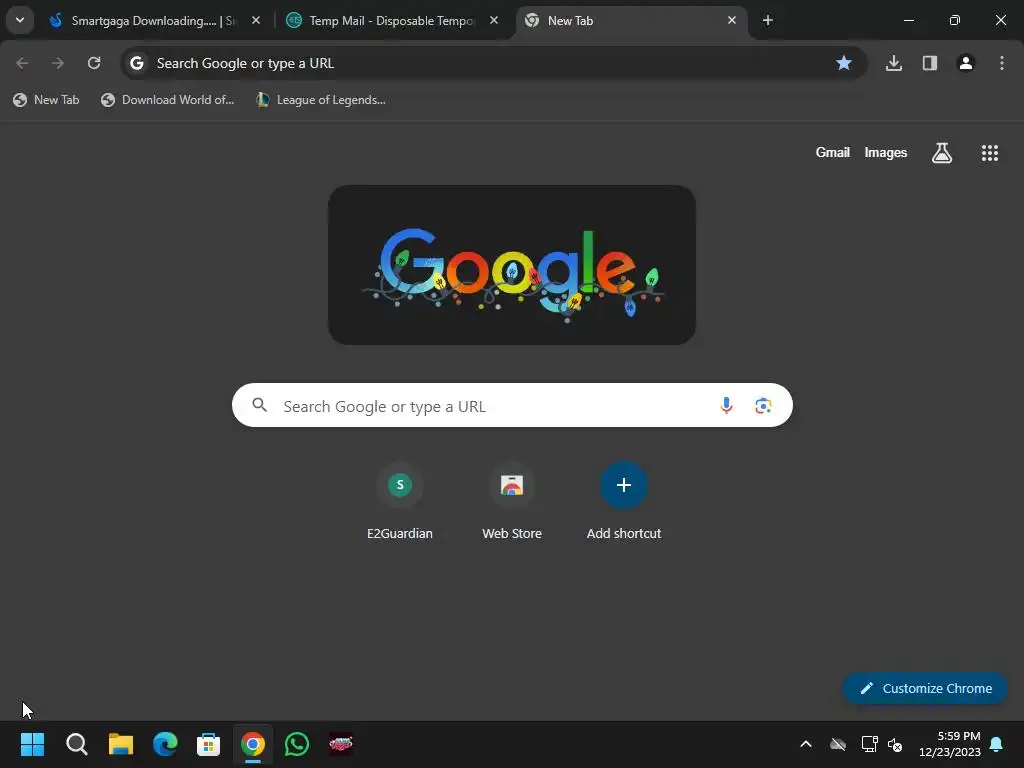Toggle the Chrome side panel
1024x768 pixels.
(929, 63)
